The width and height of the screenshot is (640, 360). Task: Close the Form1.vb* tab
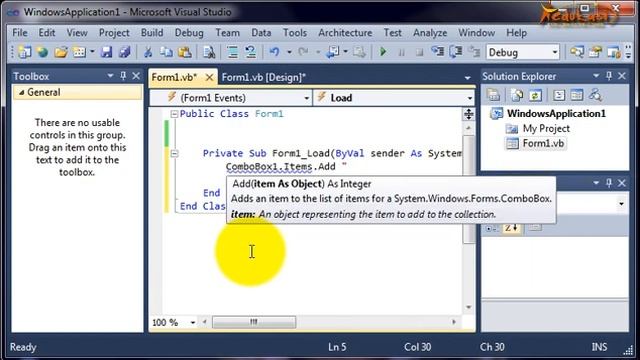(x=209, y=78)
